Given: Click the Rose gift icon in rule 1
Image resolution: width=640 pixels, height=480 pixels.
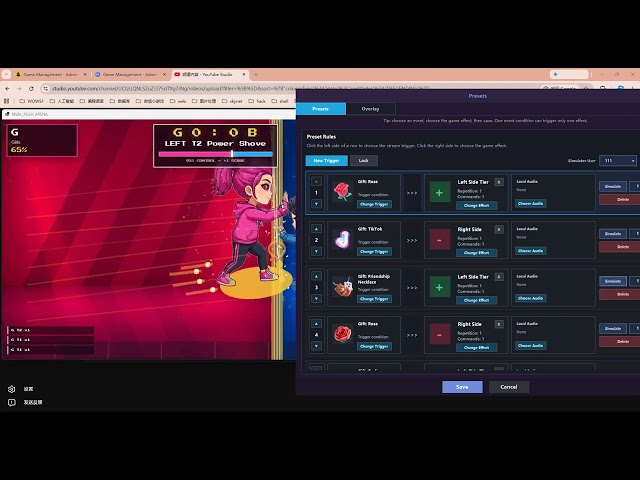Looking at the screenshot, I should [342, 192].
